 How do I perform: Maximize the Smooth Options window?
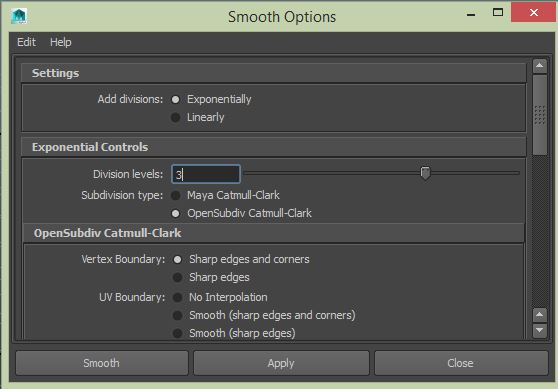498,13
